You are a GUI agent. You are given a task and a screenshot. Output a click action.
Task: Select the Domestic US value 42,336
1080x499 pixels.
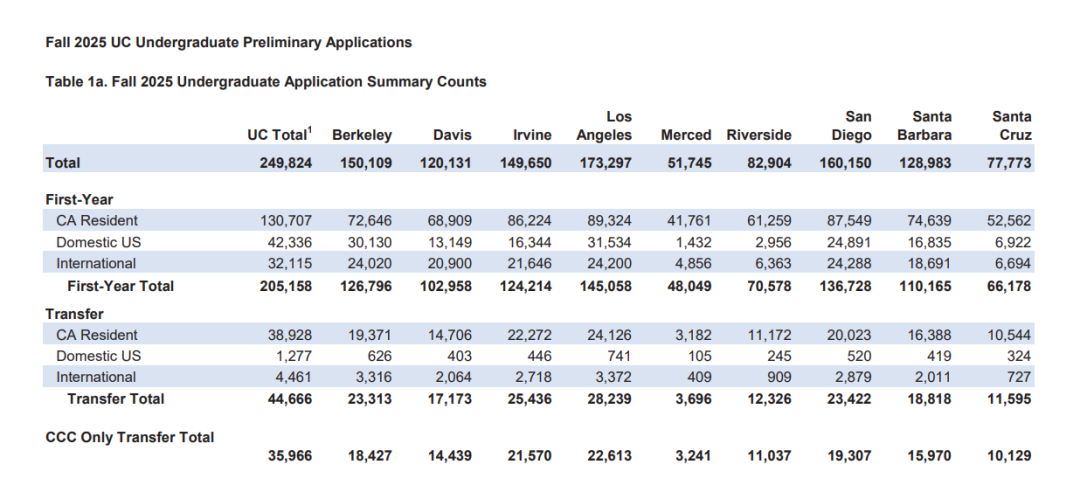[x=287, y=243]
